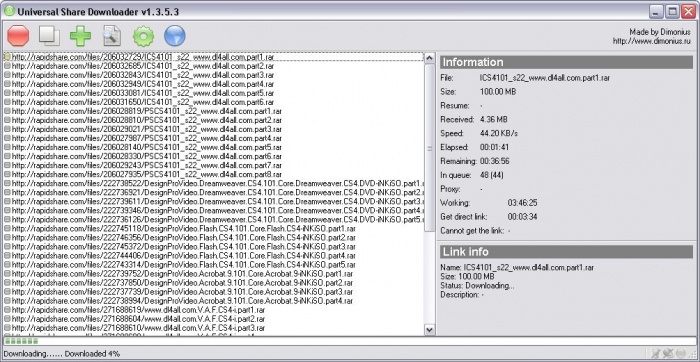This screenshot has height=362, width=700.
Task: Select the ICS4101_s22 part3.rar link row
Action: click(213, 75)
